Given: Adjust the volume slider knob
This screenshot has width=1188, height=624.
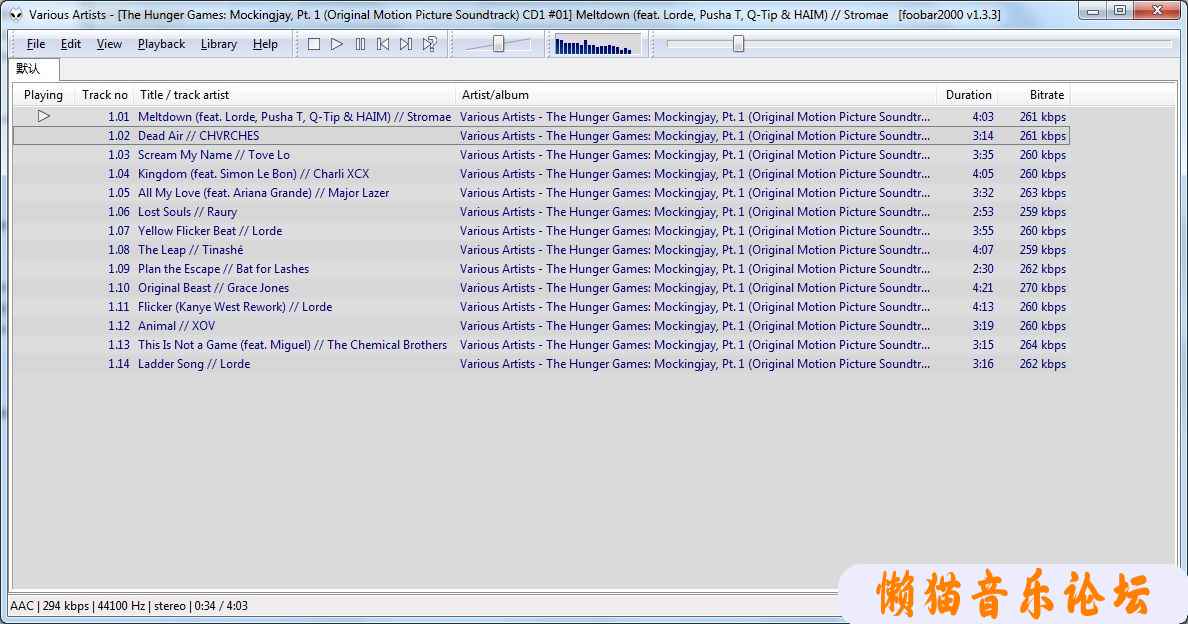Looking at the screenshot, I should (x=499, y=45).
